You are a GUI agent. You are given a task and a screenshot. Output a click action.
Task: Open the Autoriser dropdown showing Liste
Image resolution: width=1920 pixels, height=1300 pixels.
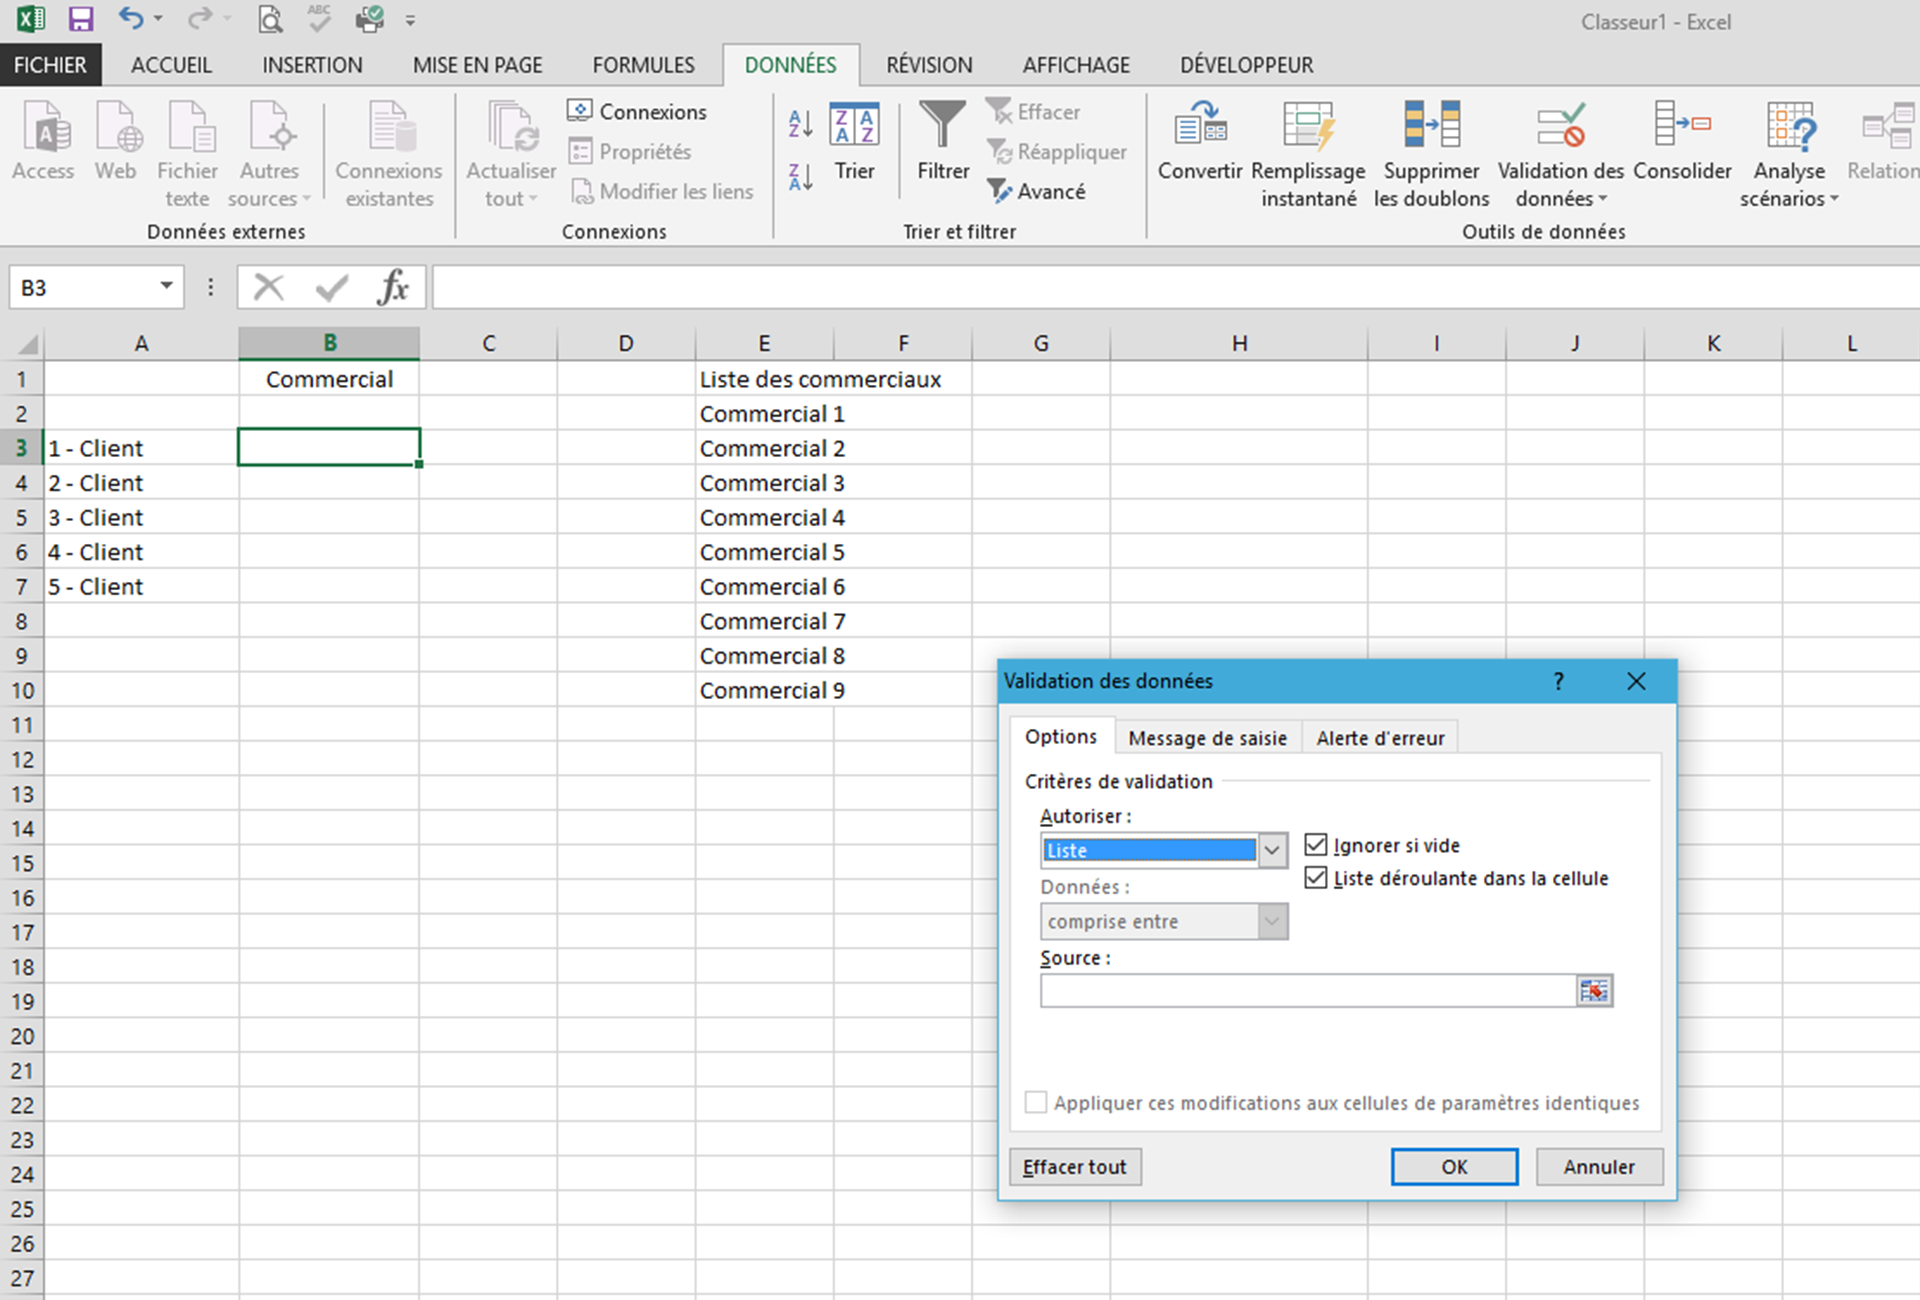(x=1272, y=850)
